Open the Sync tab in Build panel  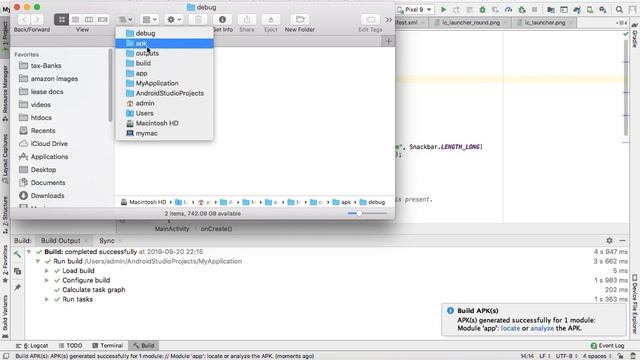pos(107,241)
